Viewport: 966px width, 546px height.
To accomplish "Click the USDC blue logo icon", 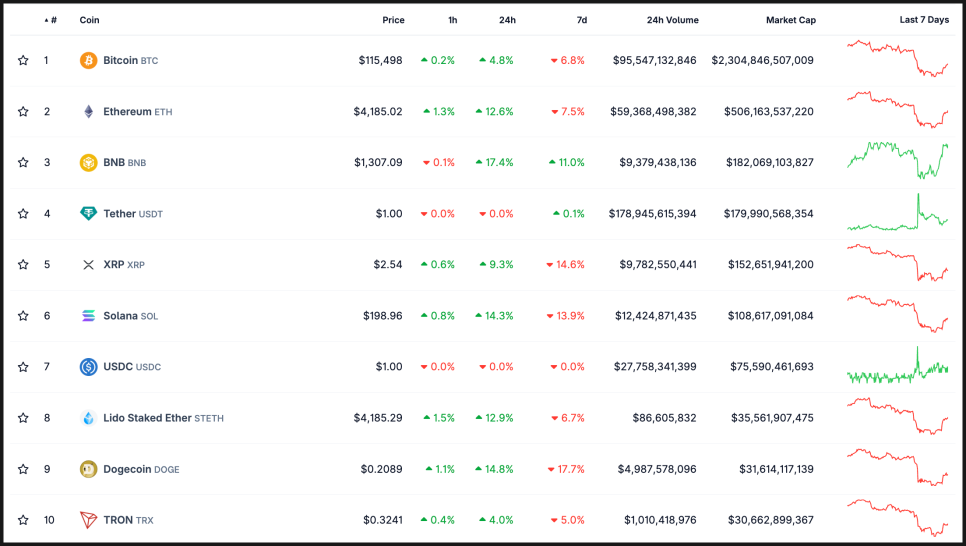I will tap(88, 367).
